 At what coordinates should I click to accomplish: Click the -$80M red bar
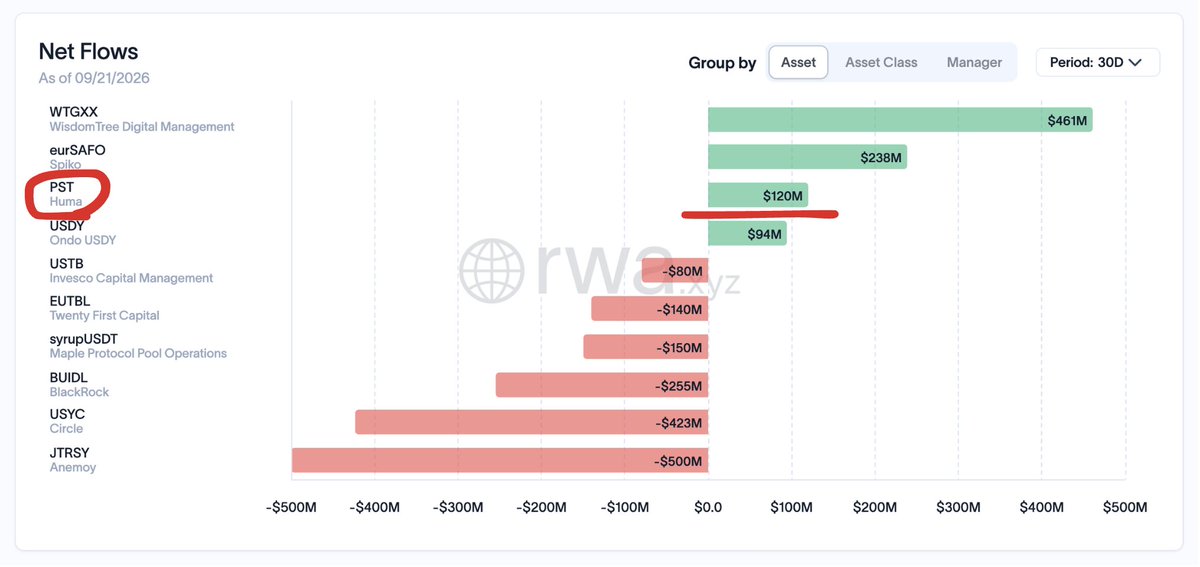click(675, 271)
